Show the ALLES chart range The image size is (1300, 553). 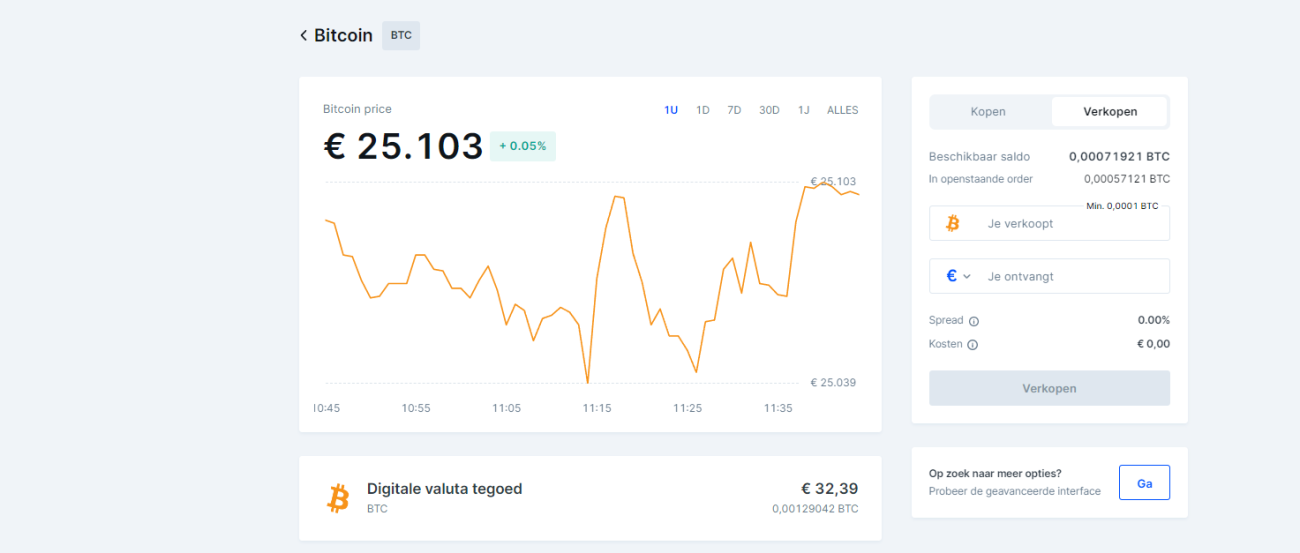[x=843, y=110]
